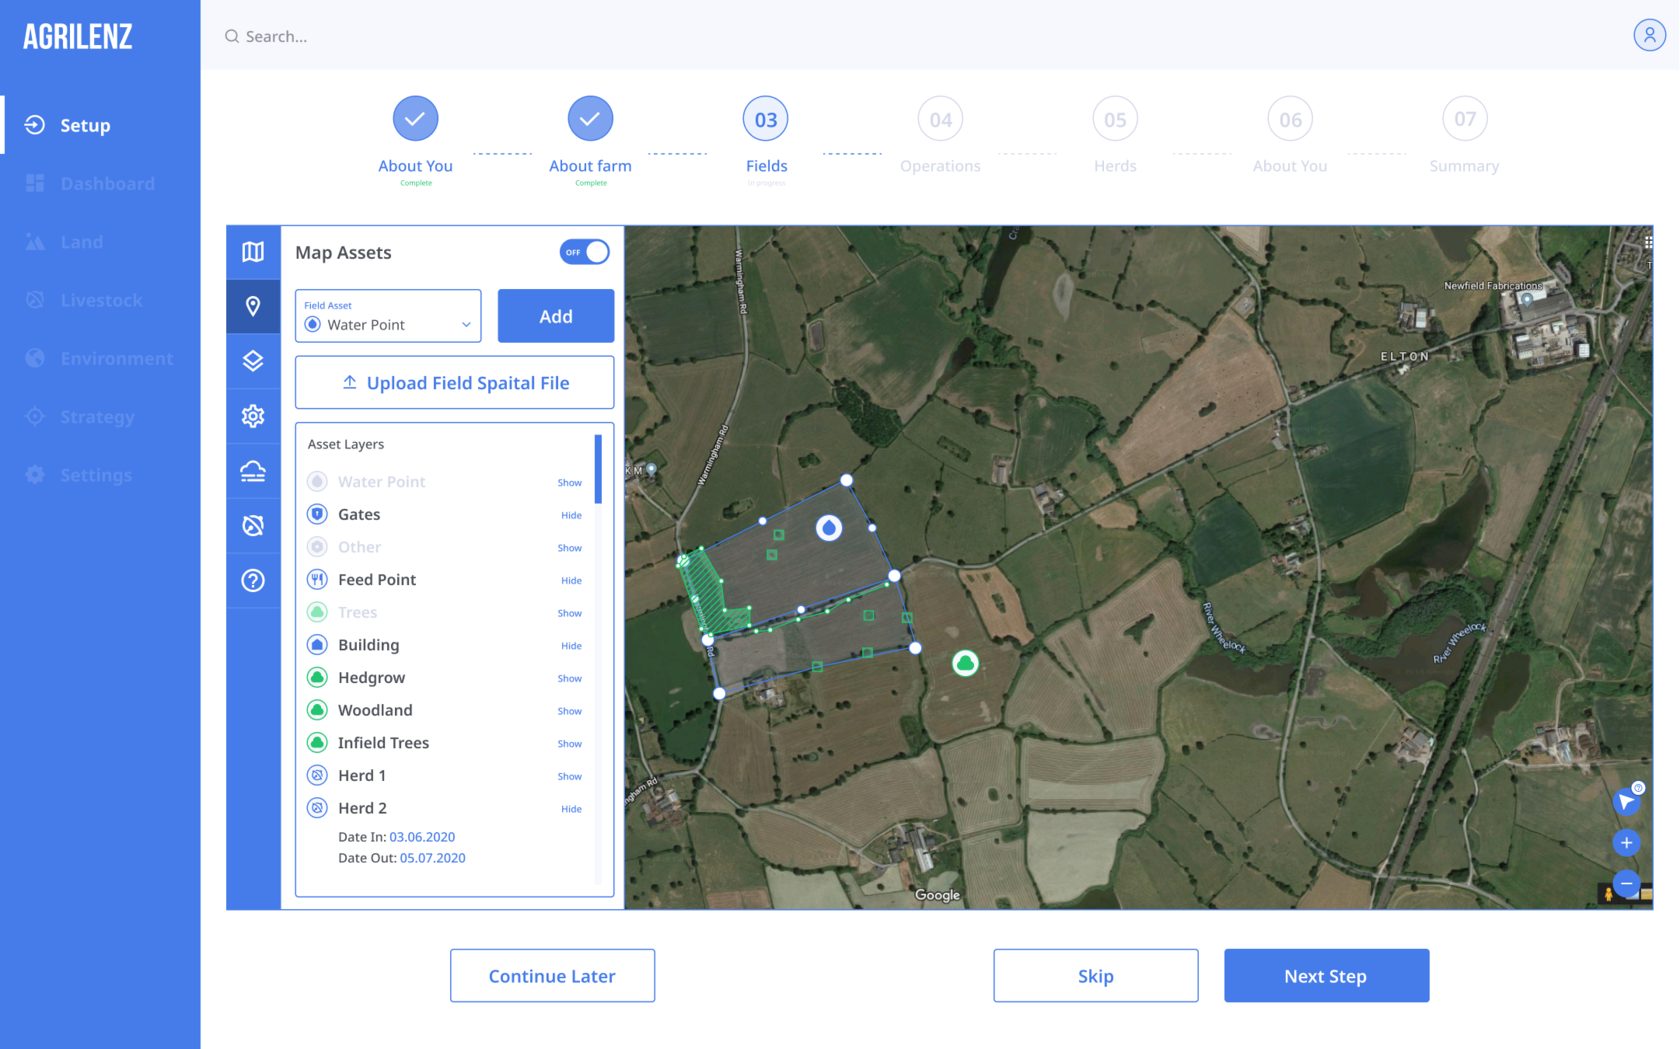The height and width of the screenshot is (1049, 1680).
Task: Hide the Herd 2 layer
Action: point(571,809)
